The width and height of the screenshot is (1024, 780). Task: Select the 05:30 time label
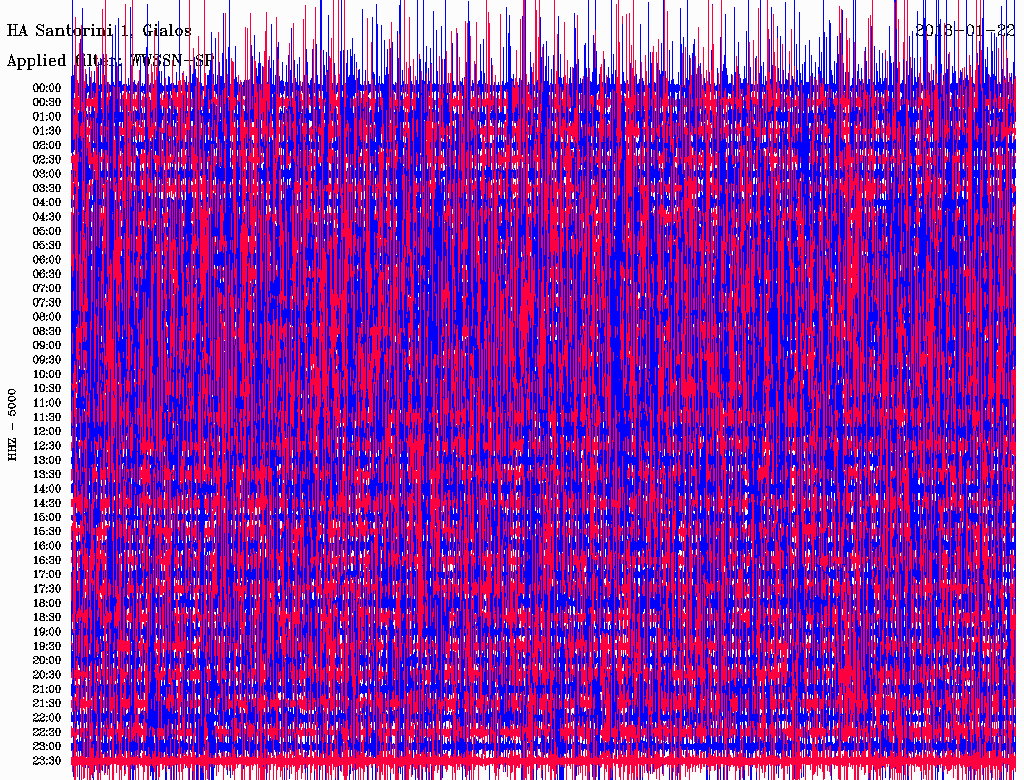tap(47, 245)
